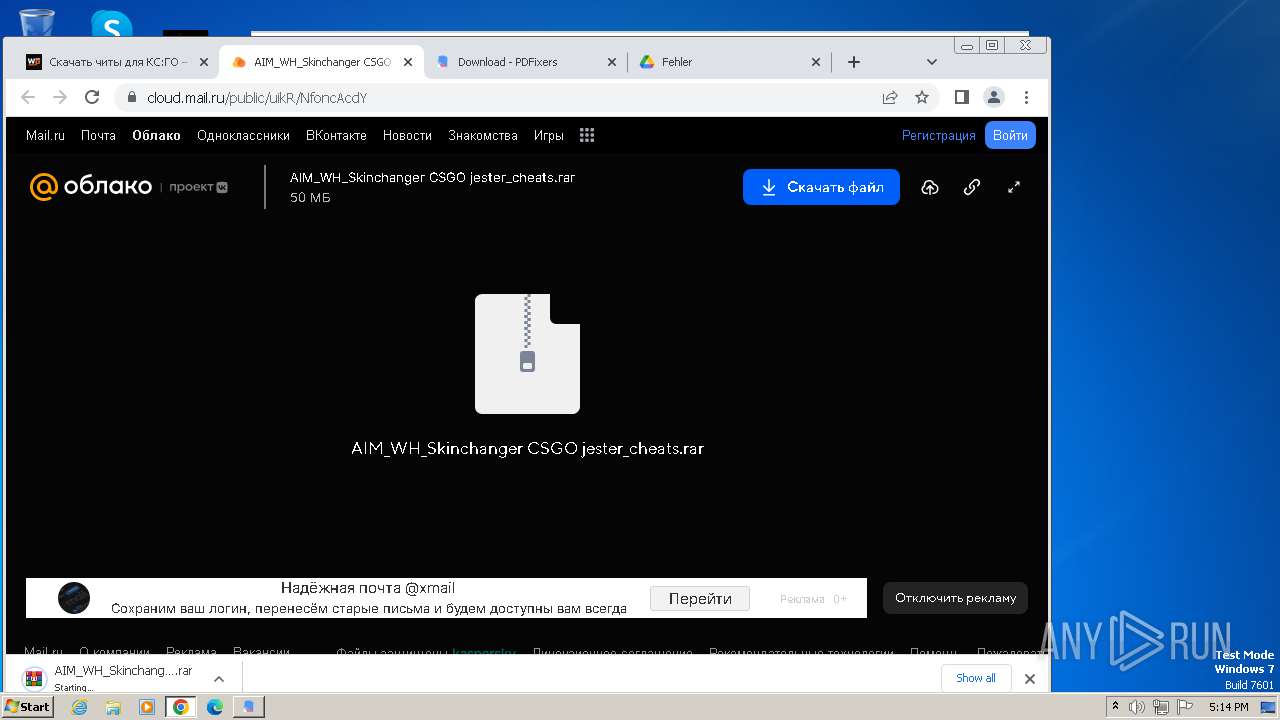Open ВКонтакте in the portal navbar
Screen dimensions: 1280x720
pos(336,135)
